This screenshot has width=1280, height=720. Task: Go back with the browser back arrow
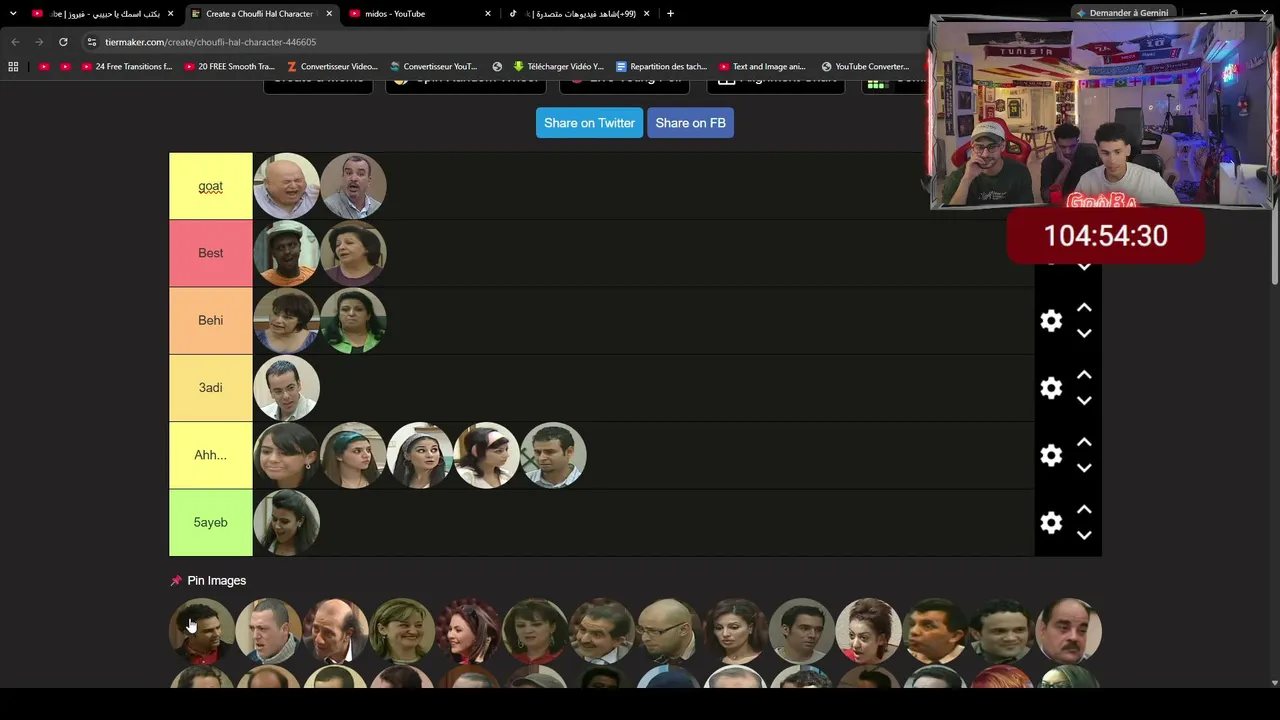coord(15,42)
